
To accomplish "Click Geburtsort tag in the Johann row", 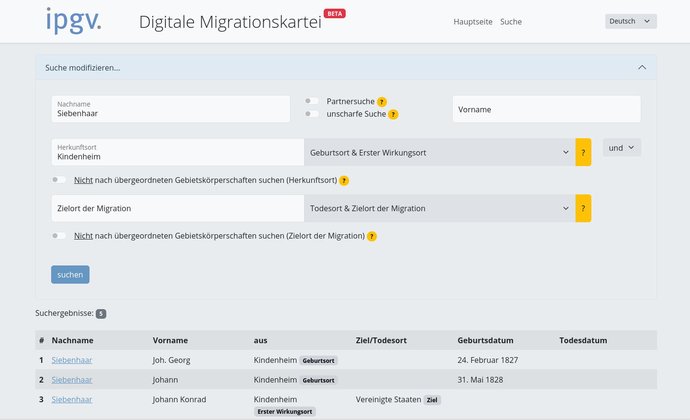I will point(319,380).
